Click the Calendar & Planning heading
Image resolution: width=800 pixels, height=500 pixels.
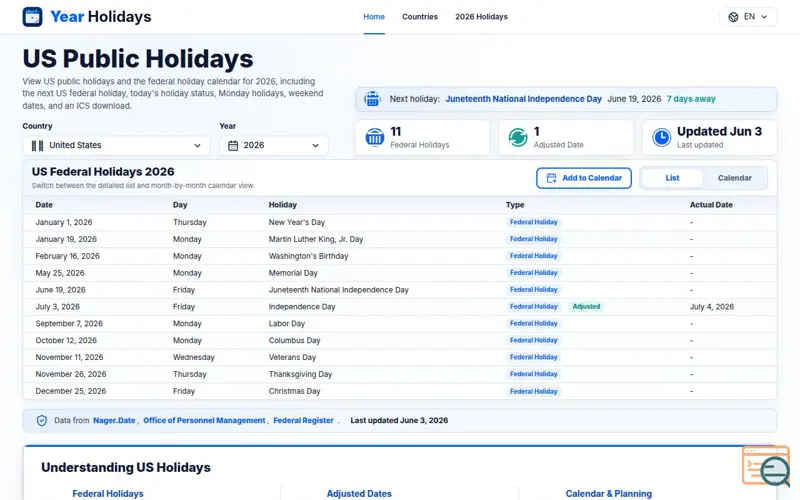coord(609,493)
